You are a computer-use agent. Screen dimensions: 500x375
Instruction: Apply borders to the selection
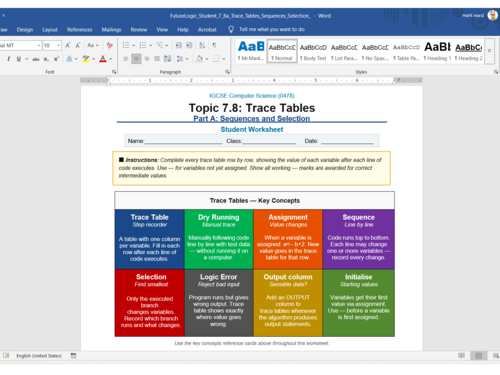pyautogui.click(x=216, y=59)
